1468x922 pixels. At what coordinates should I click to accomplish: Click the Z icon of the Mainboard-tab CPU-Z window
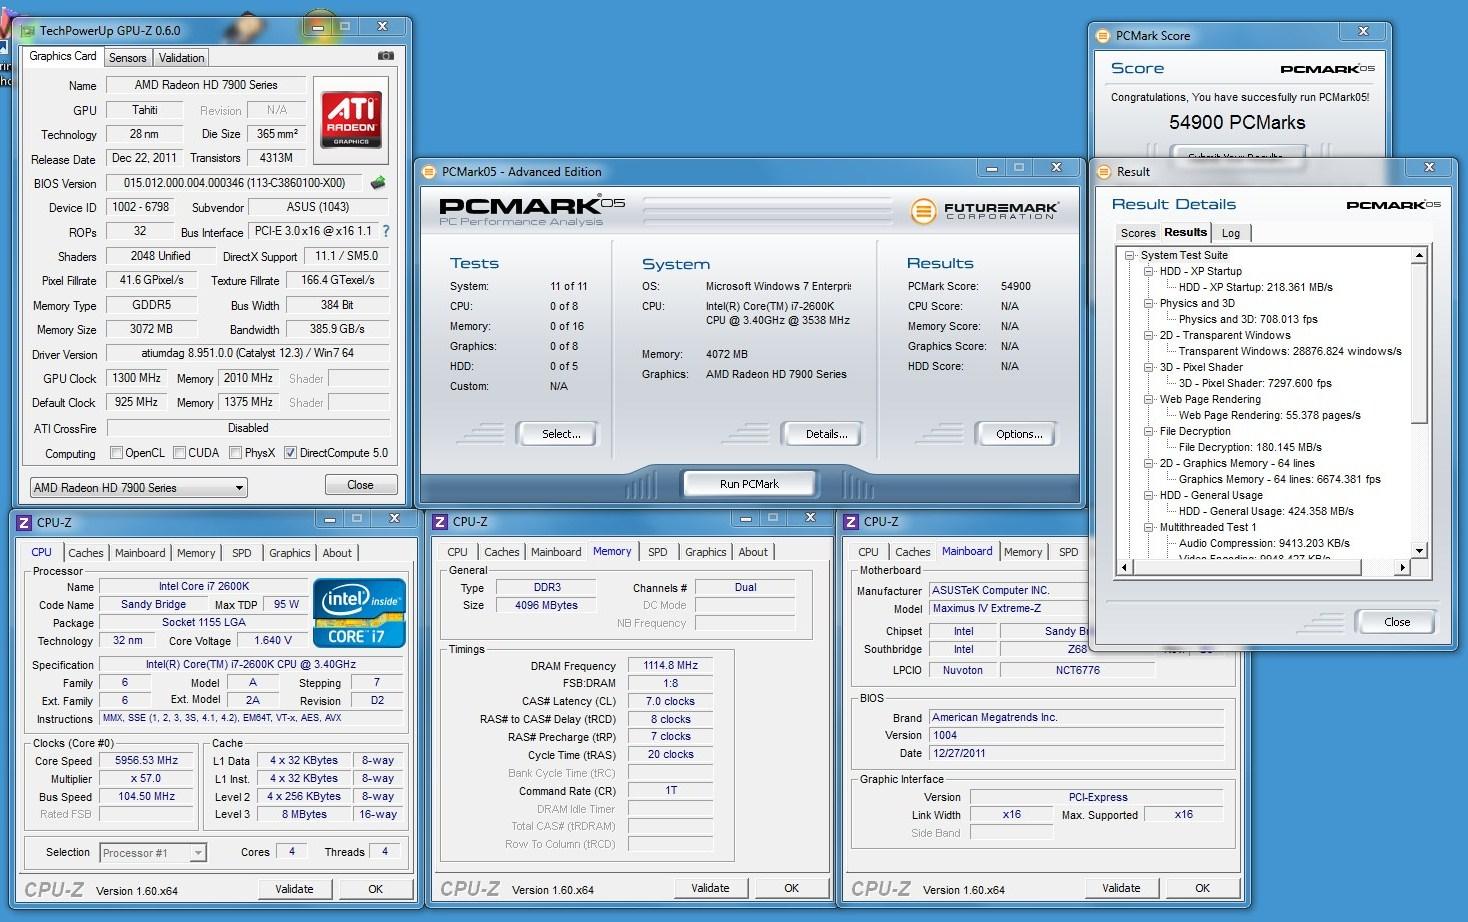(851, 521)
